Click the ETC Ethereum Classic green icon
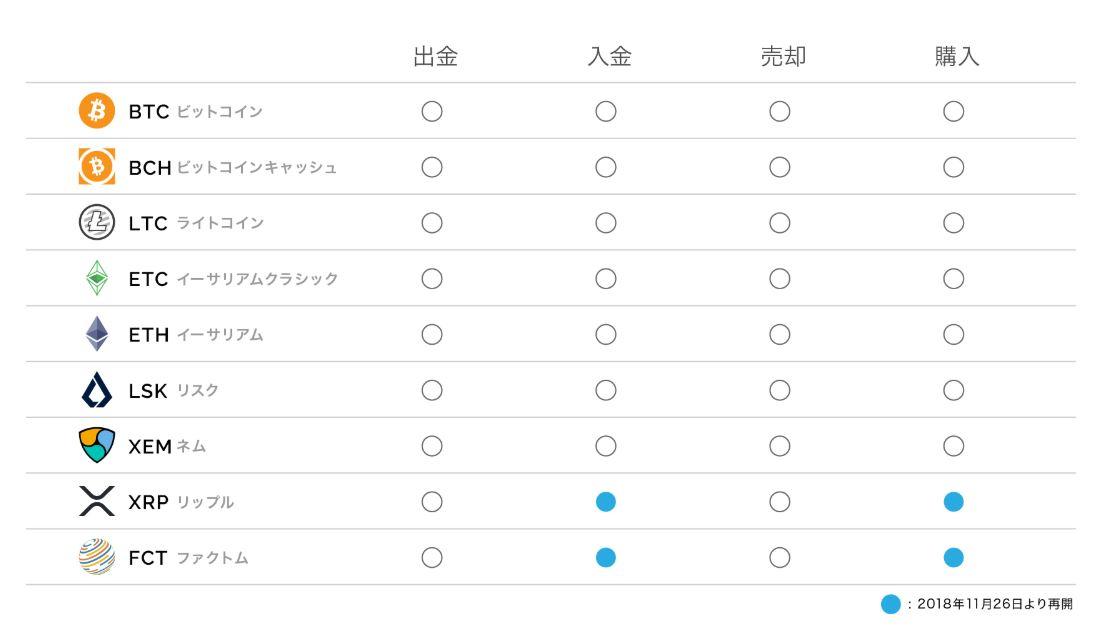The width and height of the screenshot is (1112, 637). coord(97,279)
